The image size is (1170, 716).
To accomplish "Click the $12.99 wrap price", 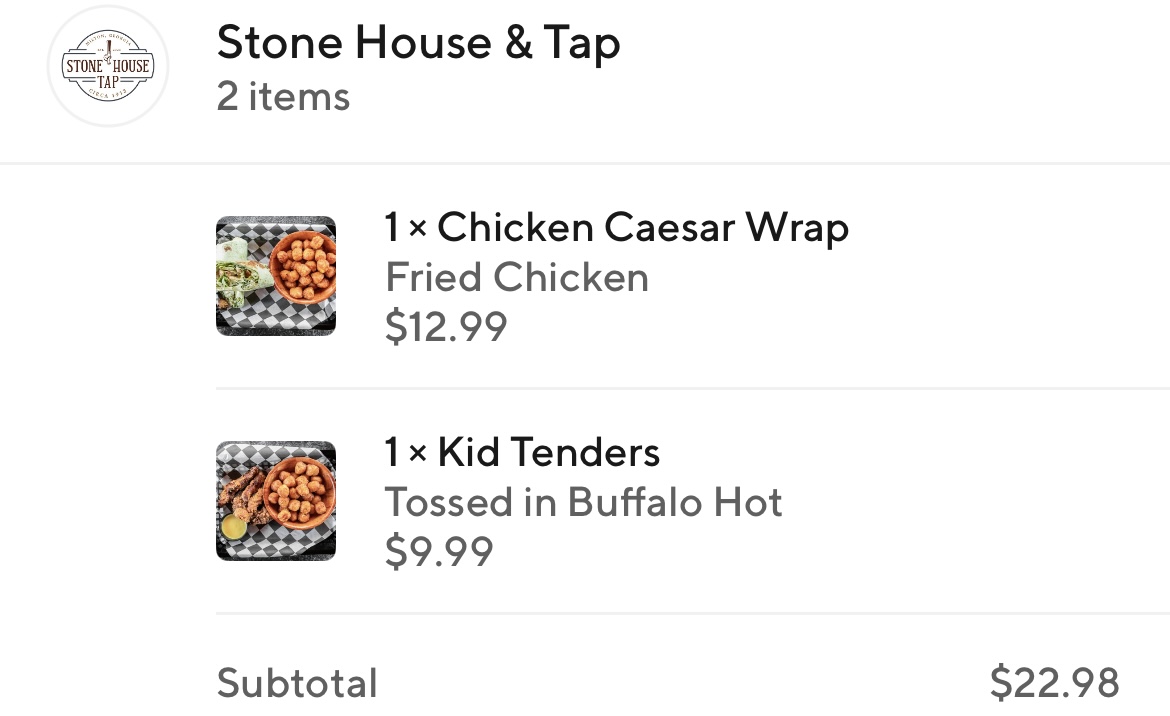I will click(x=446, y=326).
